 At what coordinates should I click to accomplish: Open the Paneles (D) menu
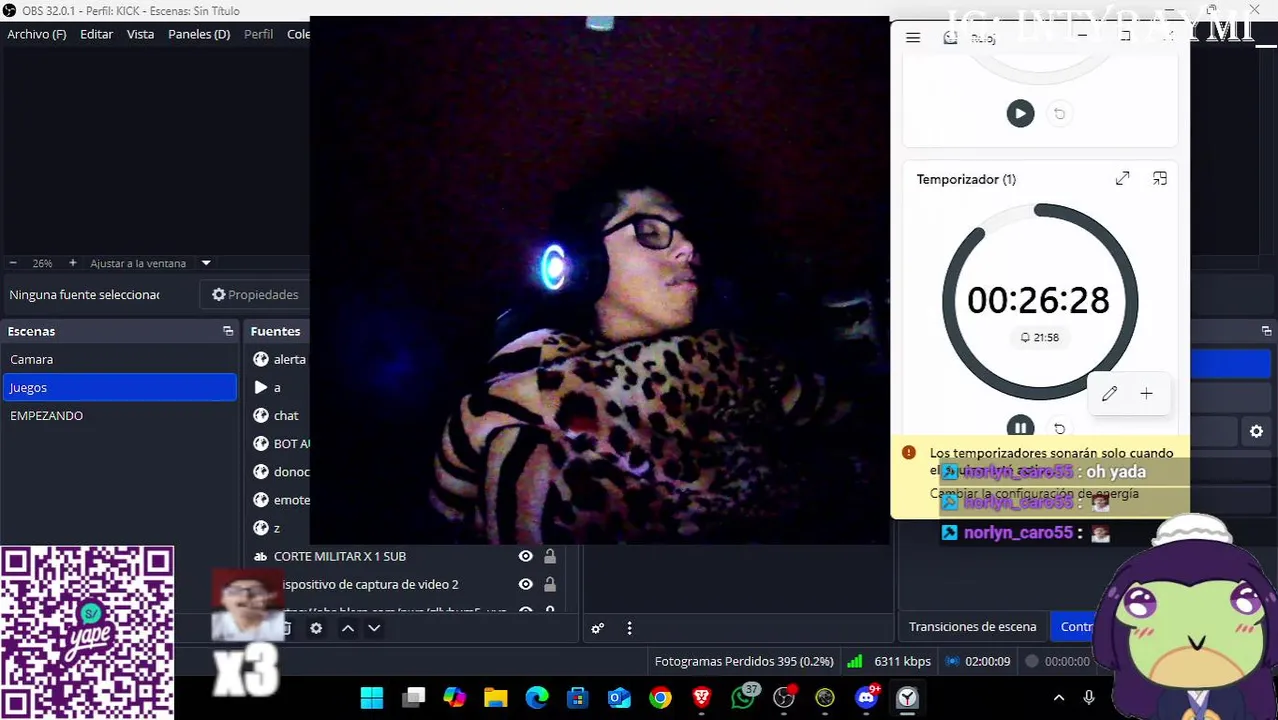[199, 34]
